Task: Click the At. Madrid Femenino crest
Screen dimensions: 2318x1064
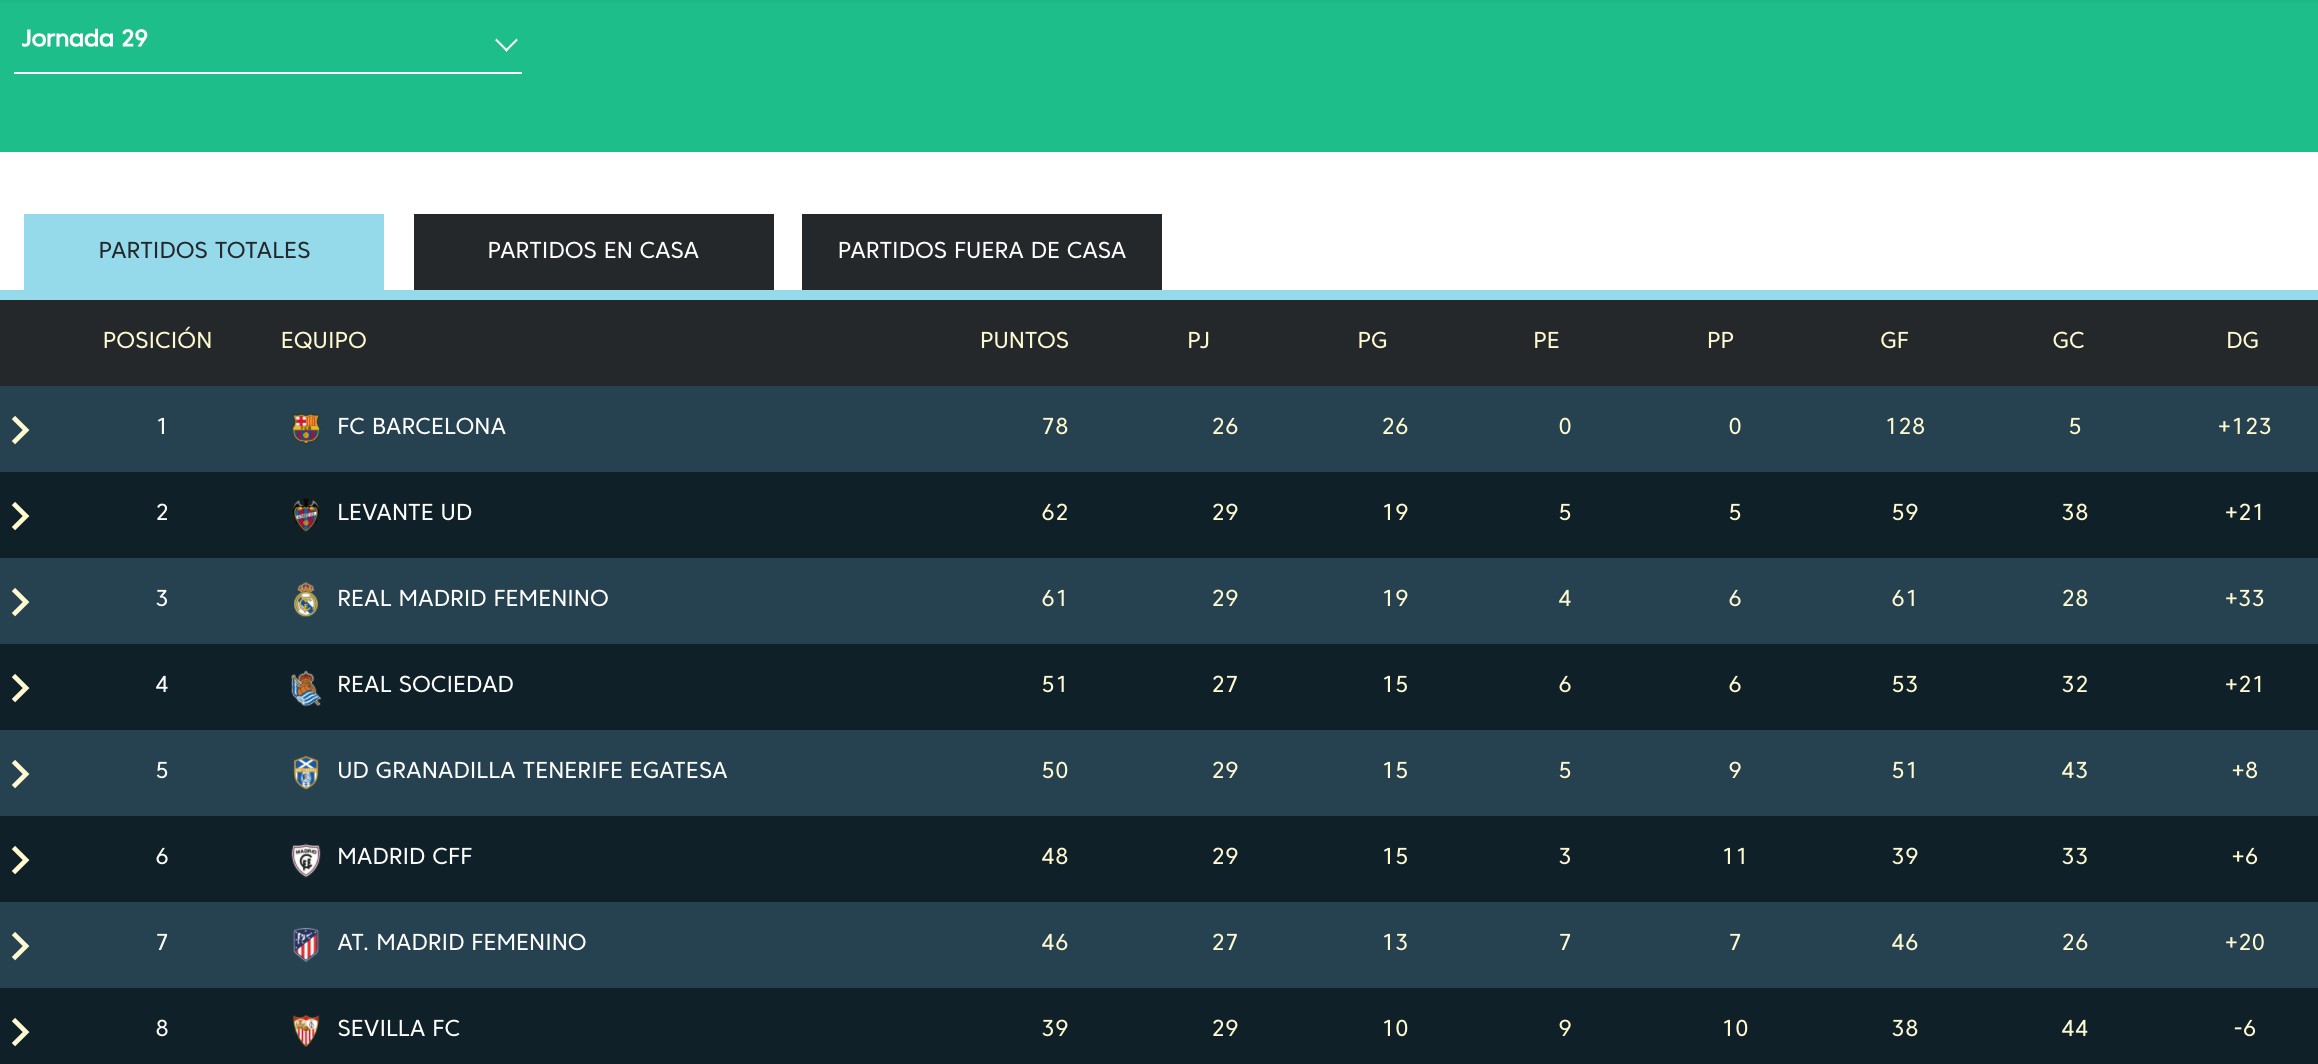Action: (306, 944)
